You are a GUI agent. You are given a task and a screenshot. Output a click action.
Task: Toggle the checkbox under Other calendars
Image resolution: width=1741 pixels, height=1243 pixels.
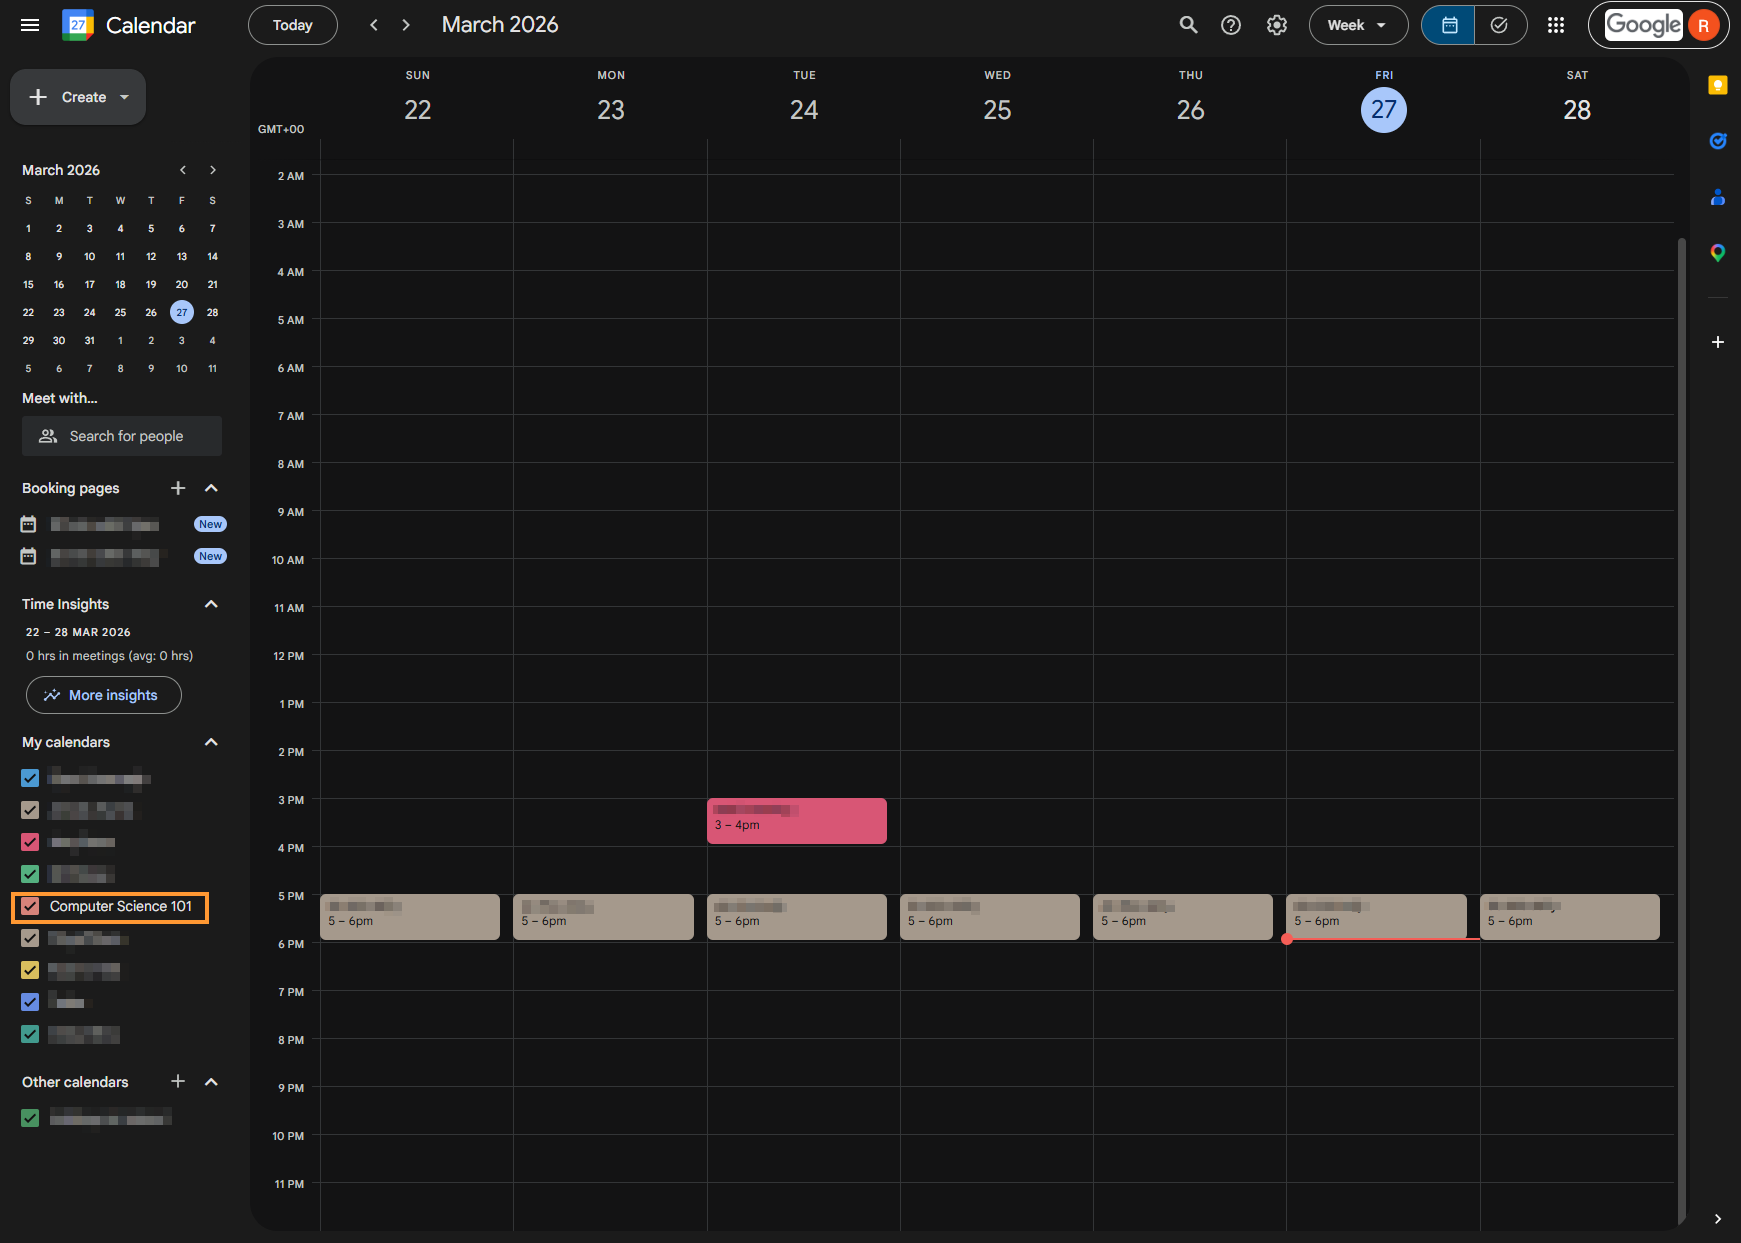[30, 1118]
